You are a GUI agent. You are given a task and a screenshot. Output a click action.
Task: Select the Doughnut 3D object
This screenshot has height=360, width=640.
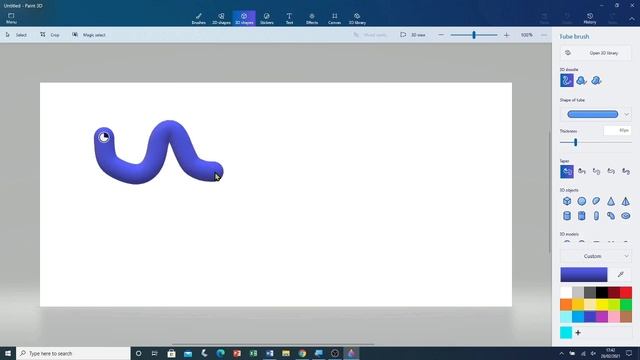pos(626,216)
